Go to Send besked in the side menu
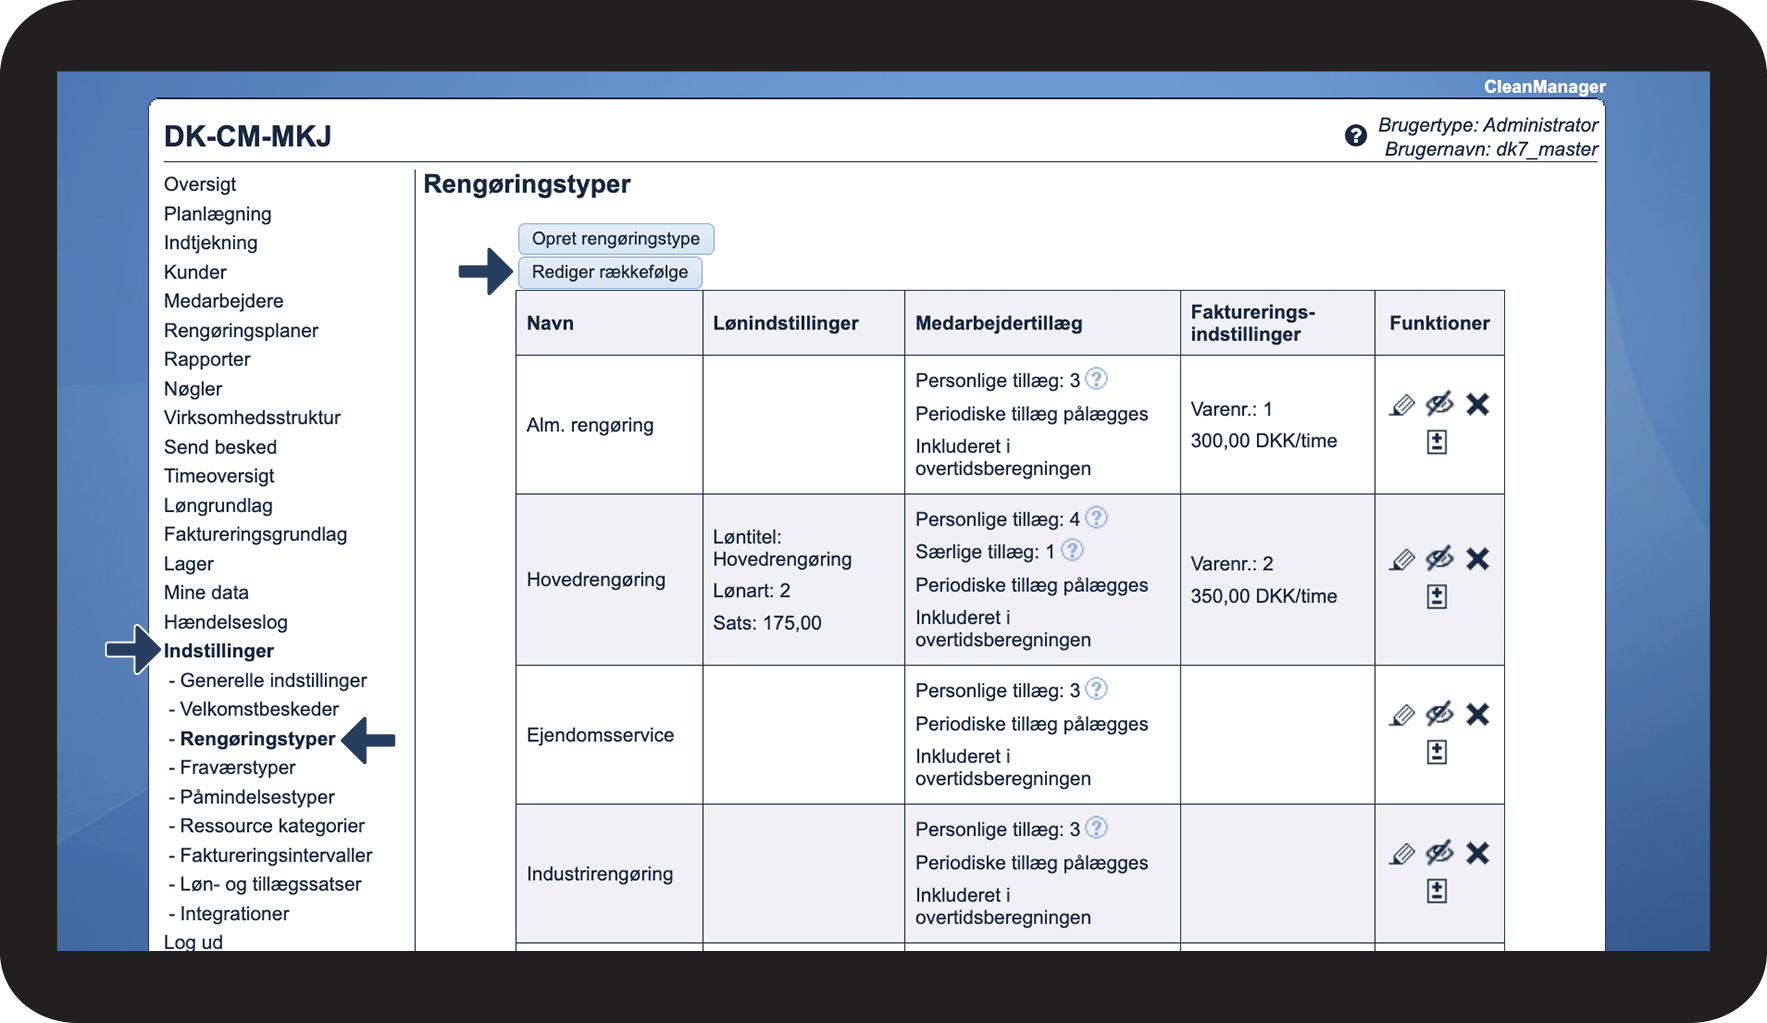Viewport: 1767px width, 1023px height. click(x=220, y=447)
